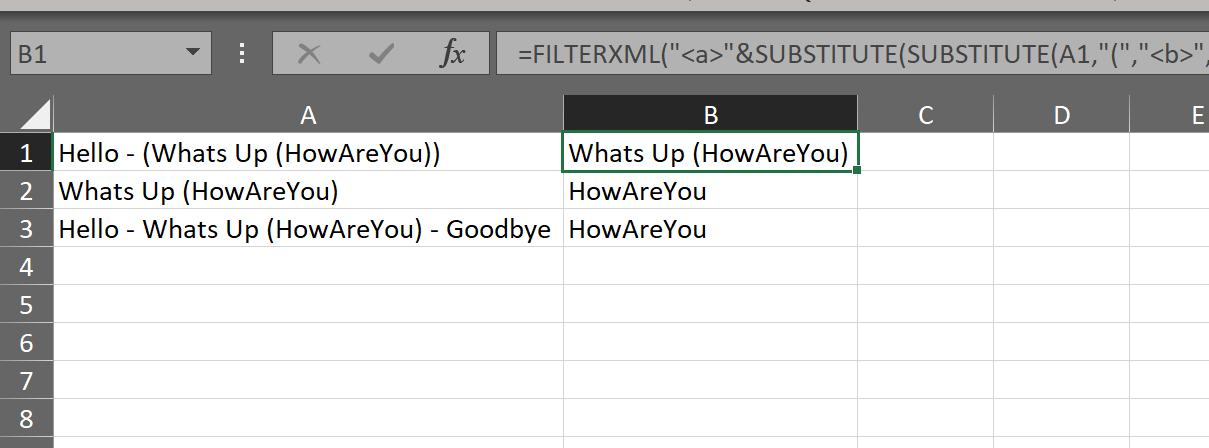Select row 1 header
This screenshot has width=1209, height=448.
pos(26,153)
